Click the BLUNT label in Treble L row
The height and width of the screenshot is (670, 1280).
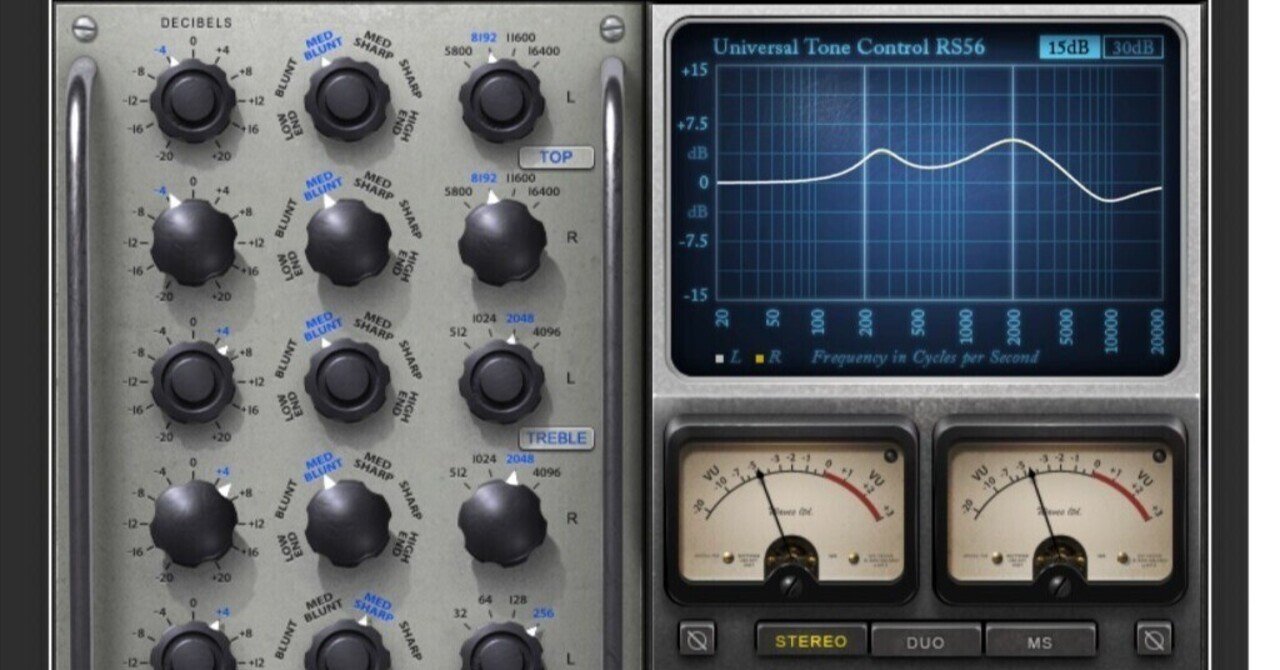285,359
